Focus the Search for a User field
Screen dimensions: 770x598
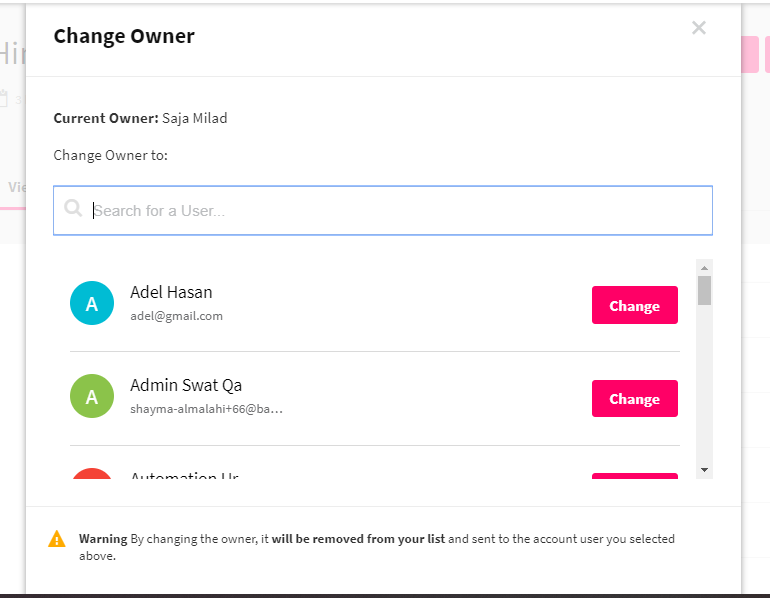click(x=383, y=210)
